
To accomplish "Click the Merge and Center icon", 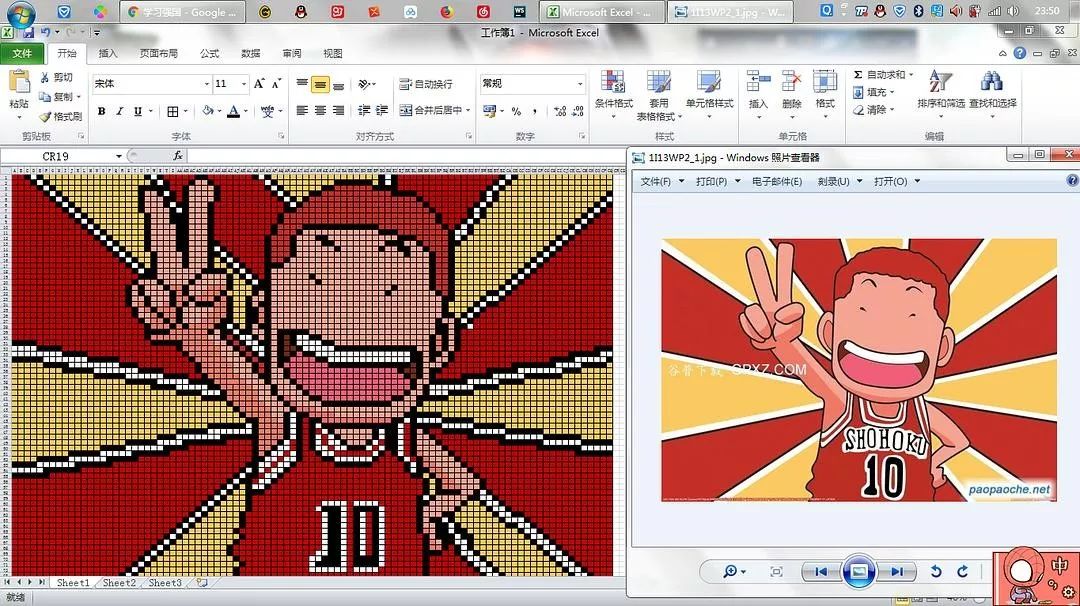I will pyautogui.click(x=406, y=110).
